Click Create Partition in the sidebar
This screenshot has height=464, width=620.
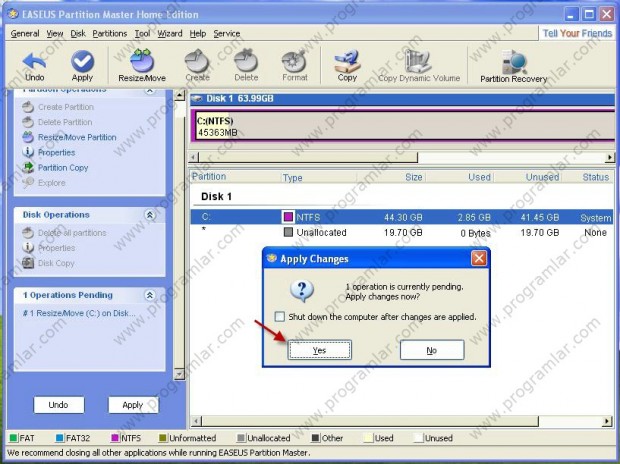(58, 107)
